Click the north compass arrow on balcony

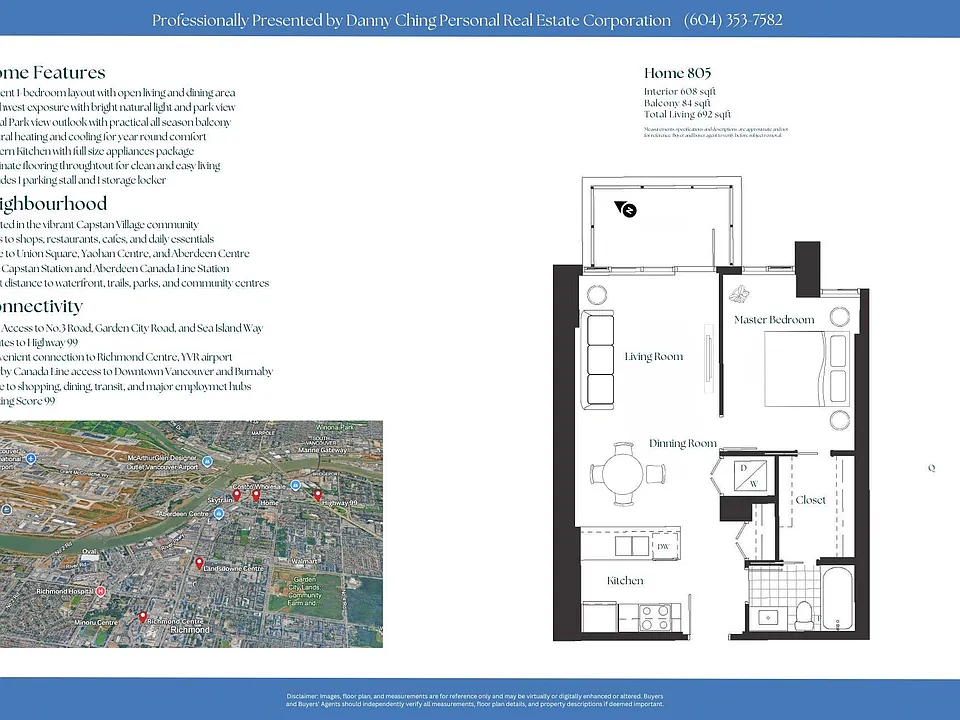point(626,209)
